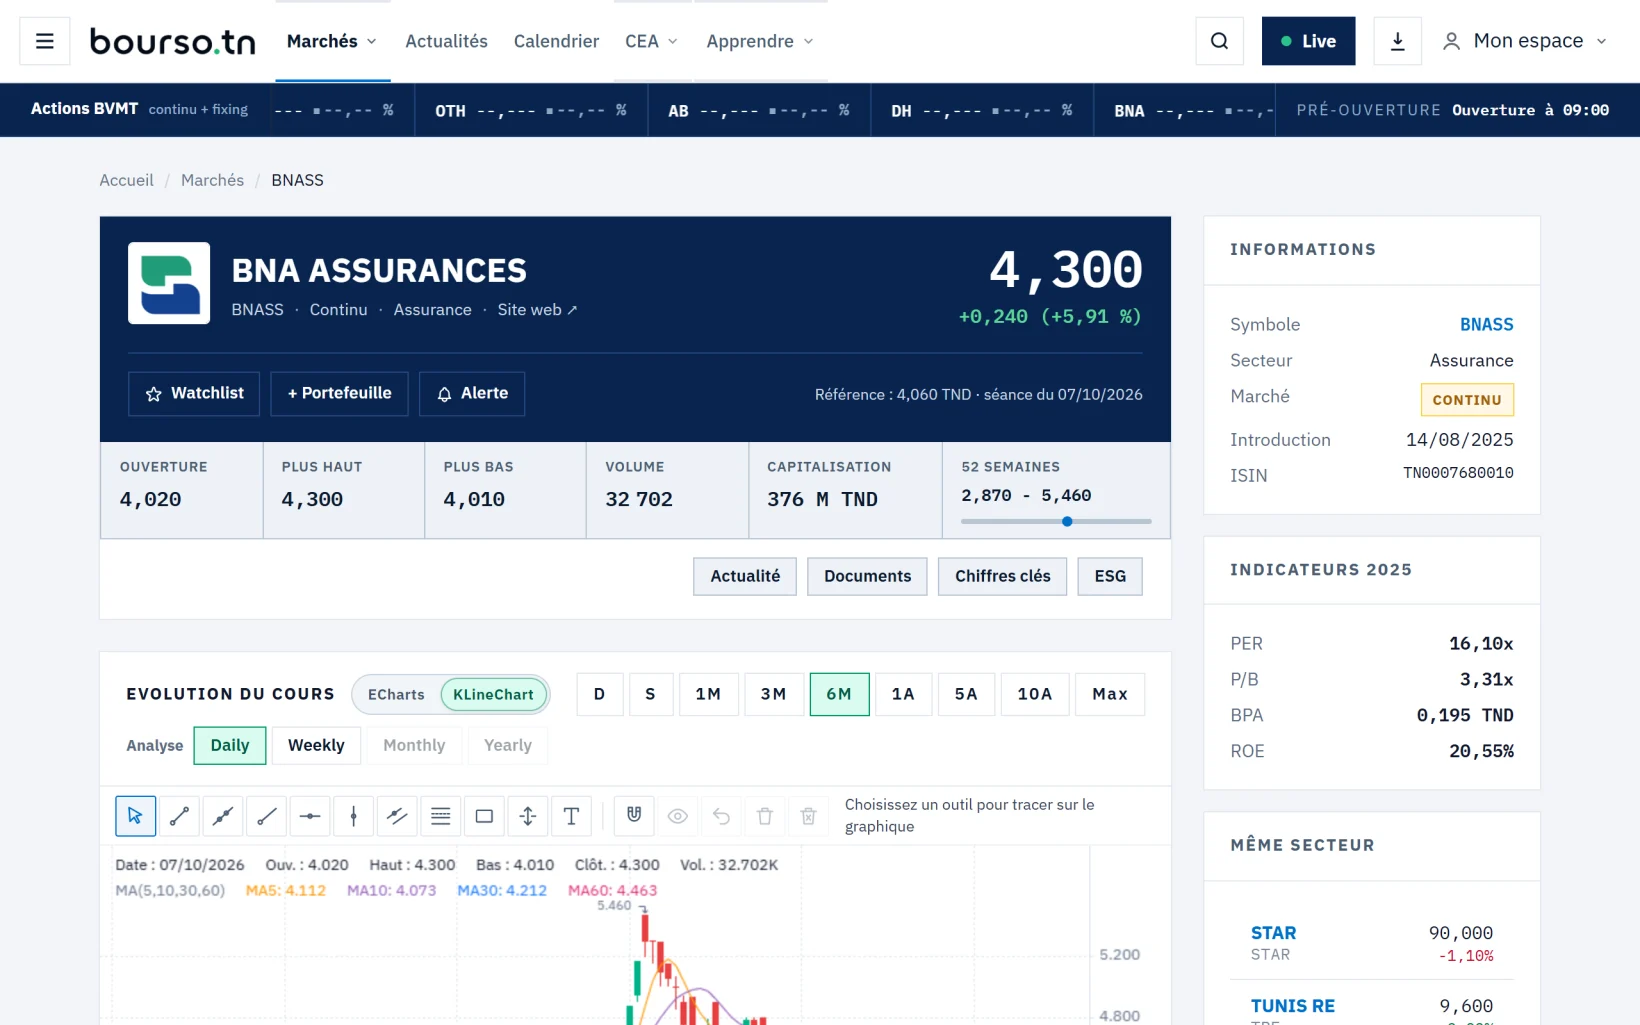The height and width of the screenshot is (1025, 1640).
Task: Expand the CEA dropdown
Action: pyautogui.click(x=651, y=41)
